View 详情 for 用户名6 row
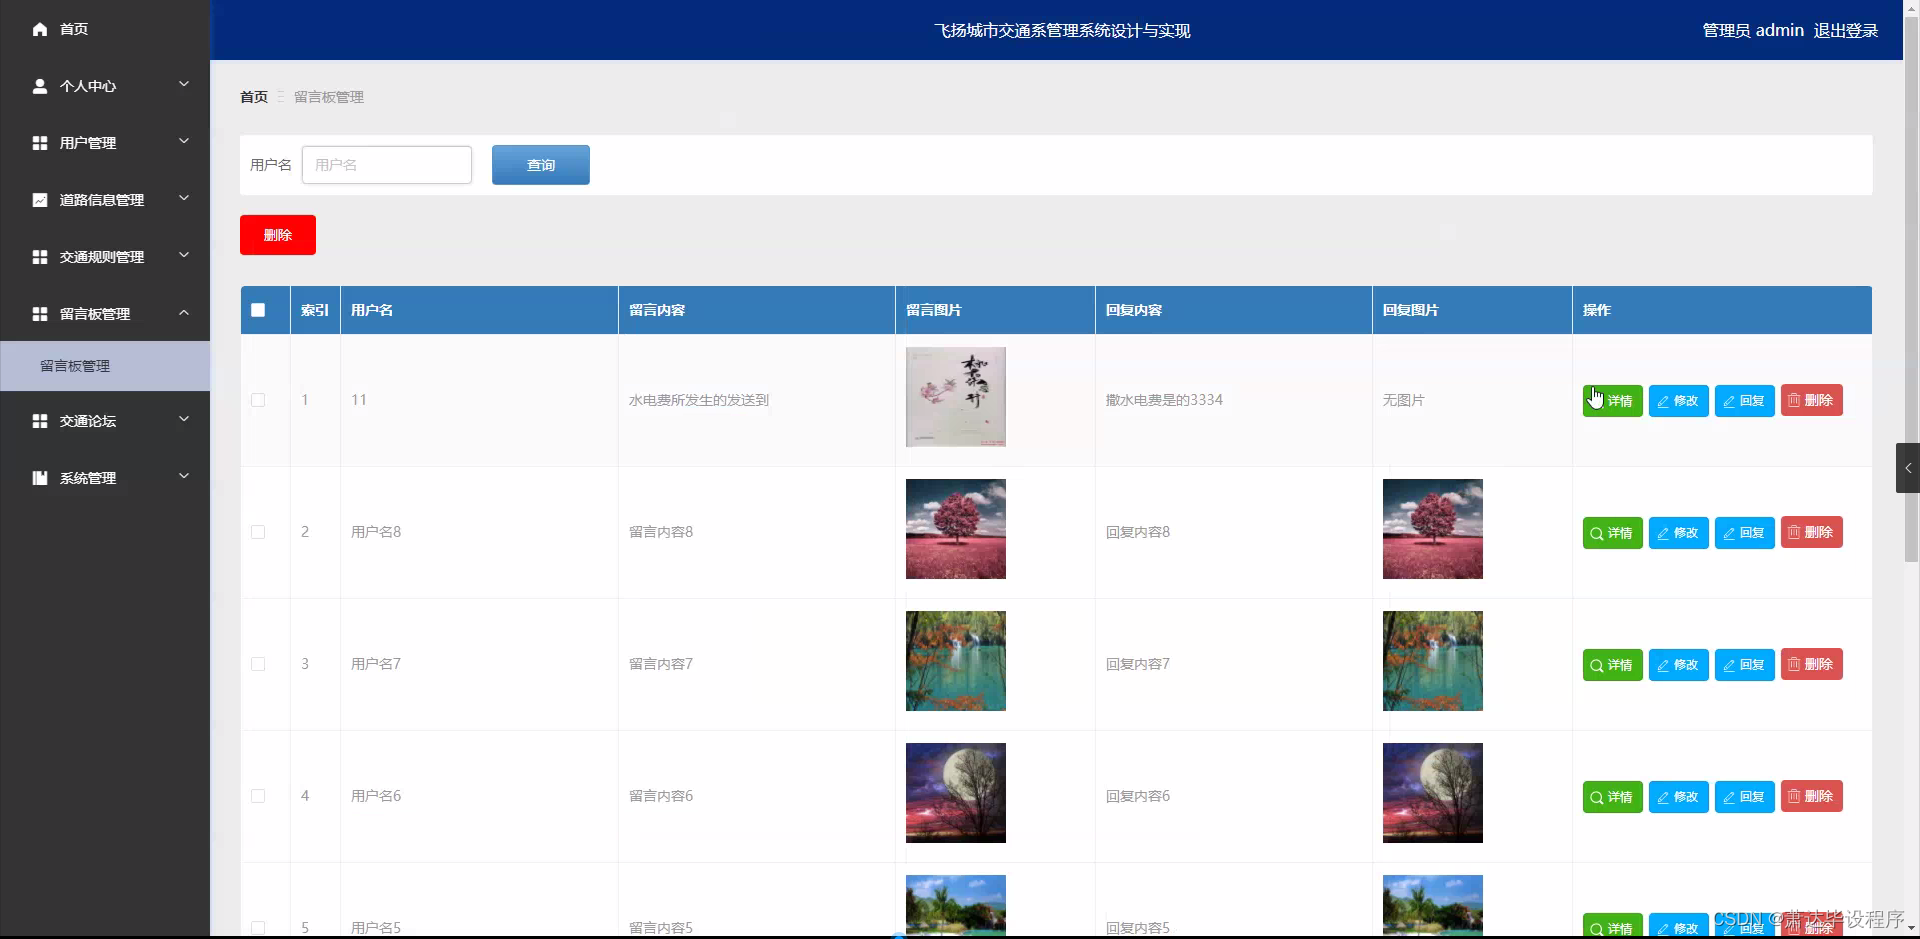Image resolution: width=1920 pixels, height=939 pixels. [x=1613, y=797]
